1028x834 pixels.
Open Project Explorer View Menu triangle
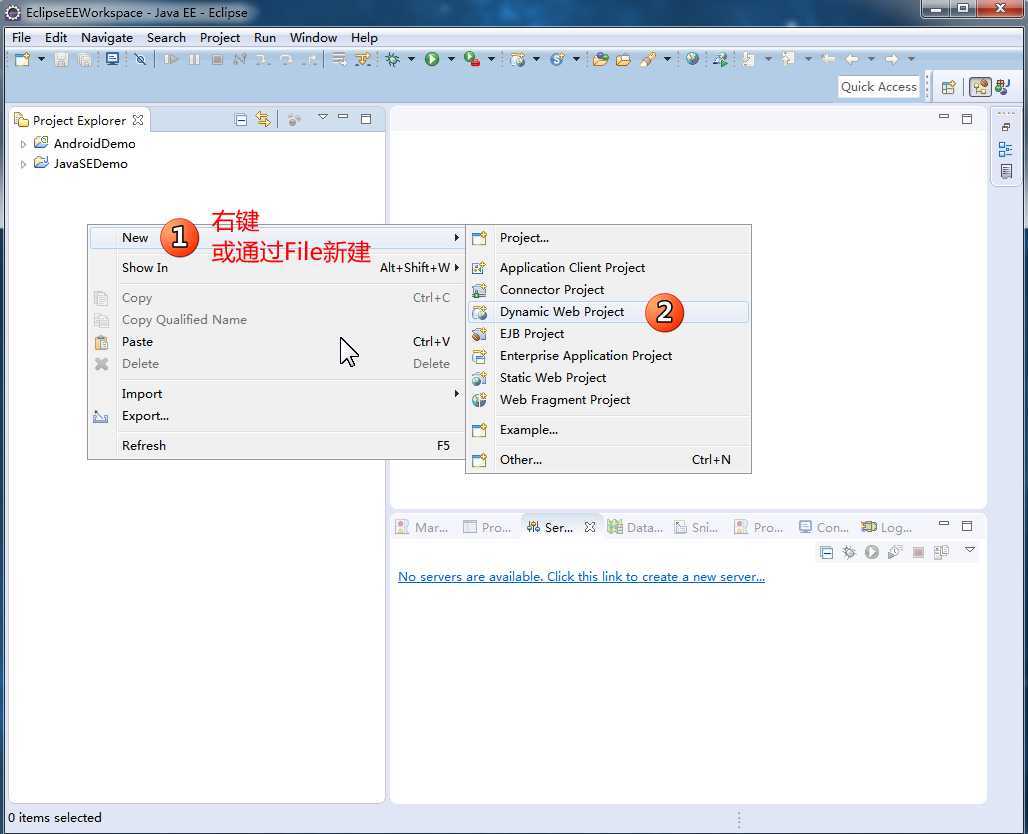point(323,117)
